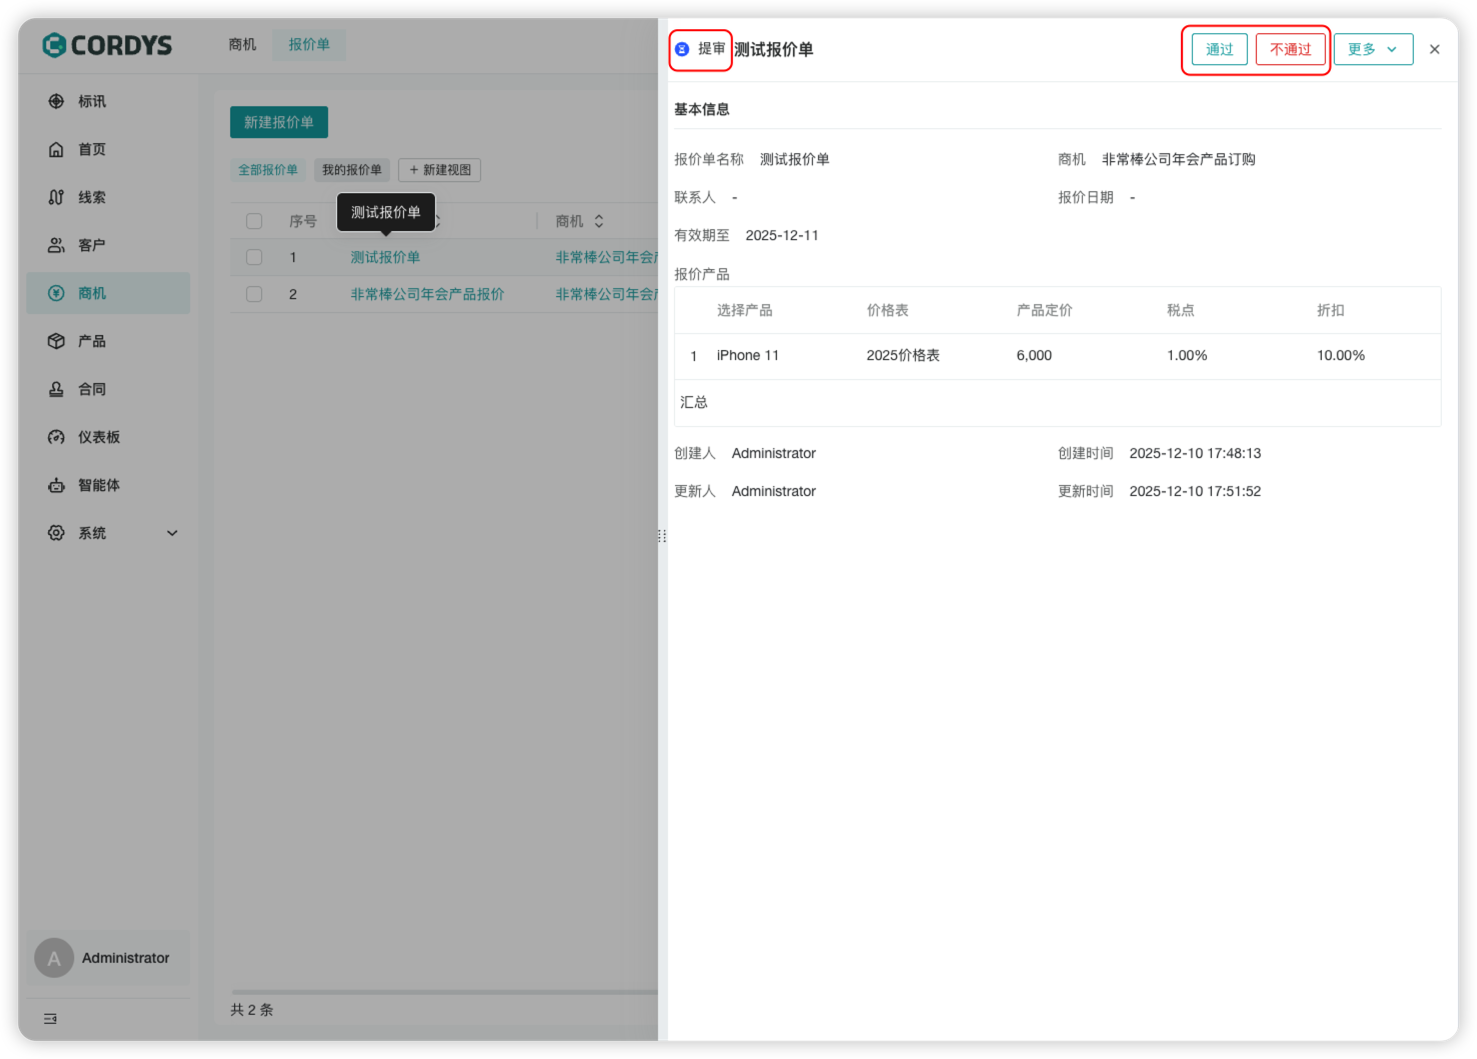Check the checkbox for row 1
1477x1059 pixels.
[x=254, y=257]
